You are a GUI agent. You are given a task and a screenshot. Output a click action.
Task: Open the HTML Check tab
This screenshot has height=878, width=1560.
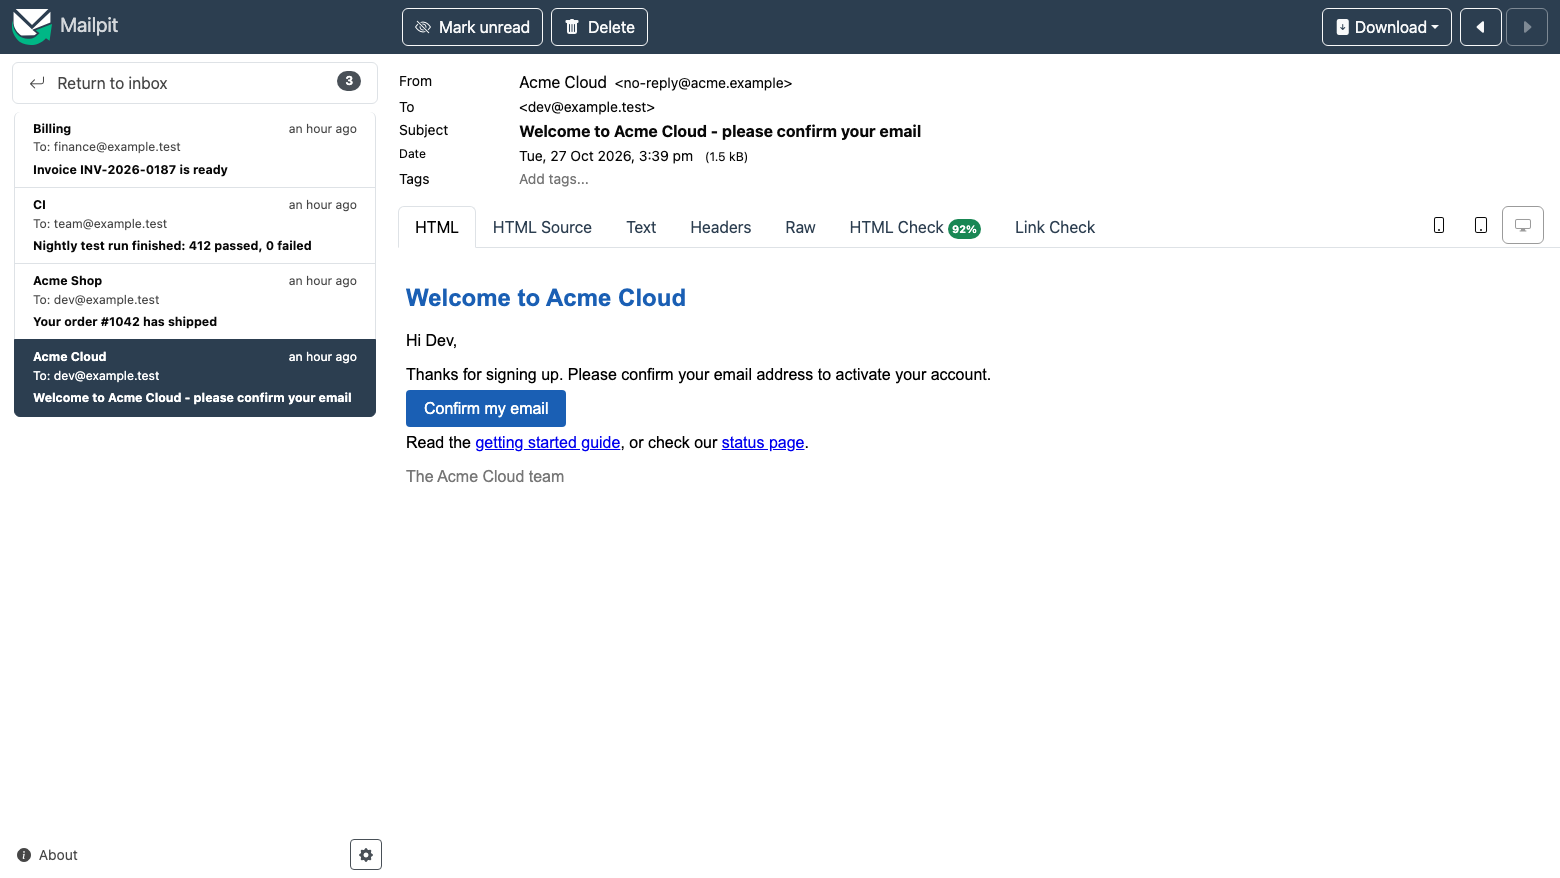coord(915,227)
